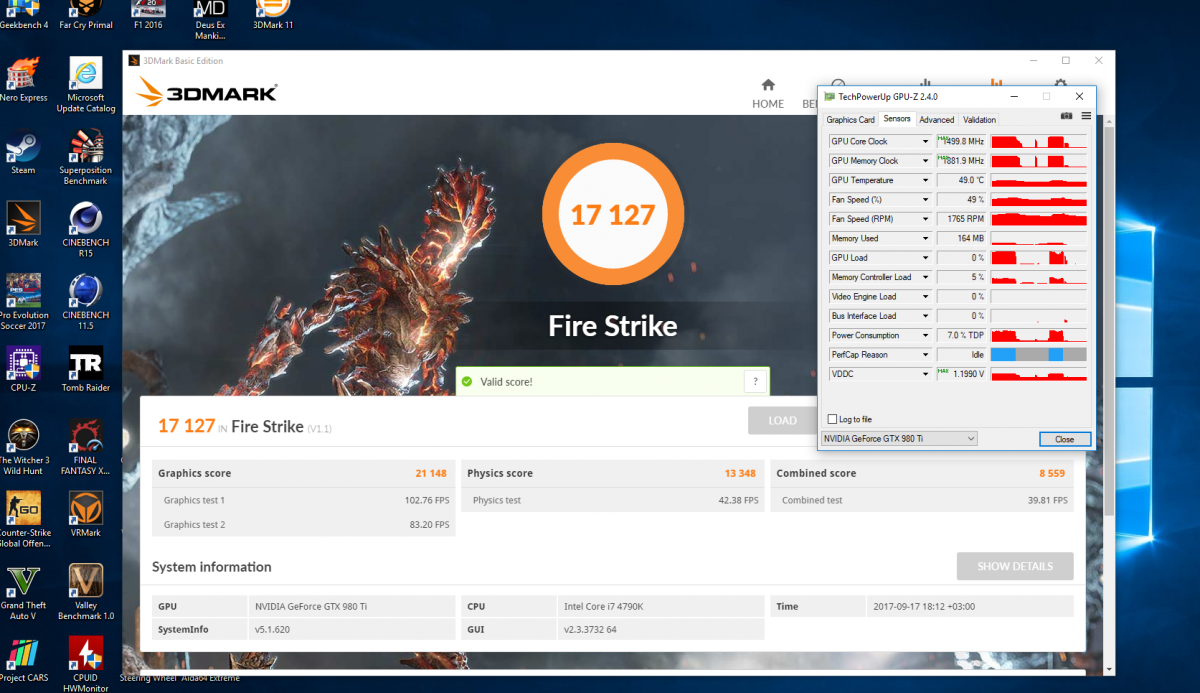1200x693 pixels.
Task: Select the Sensors tab in GPU-Z
Action: pos(897,119)
